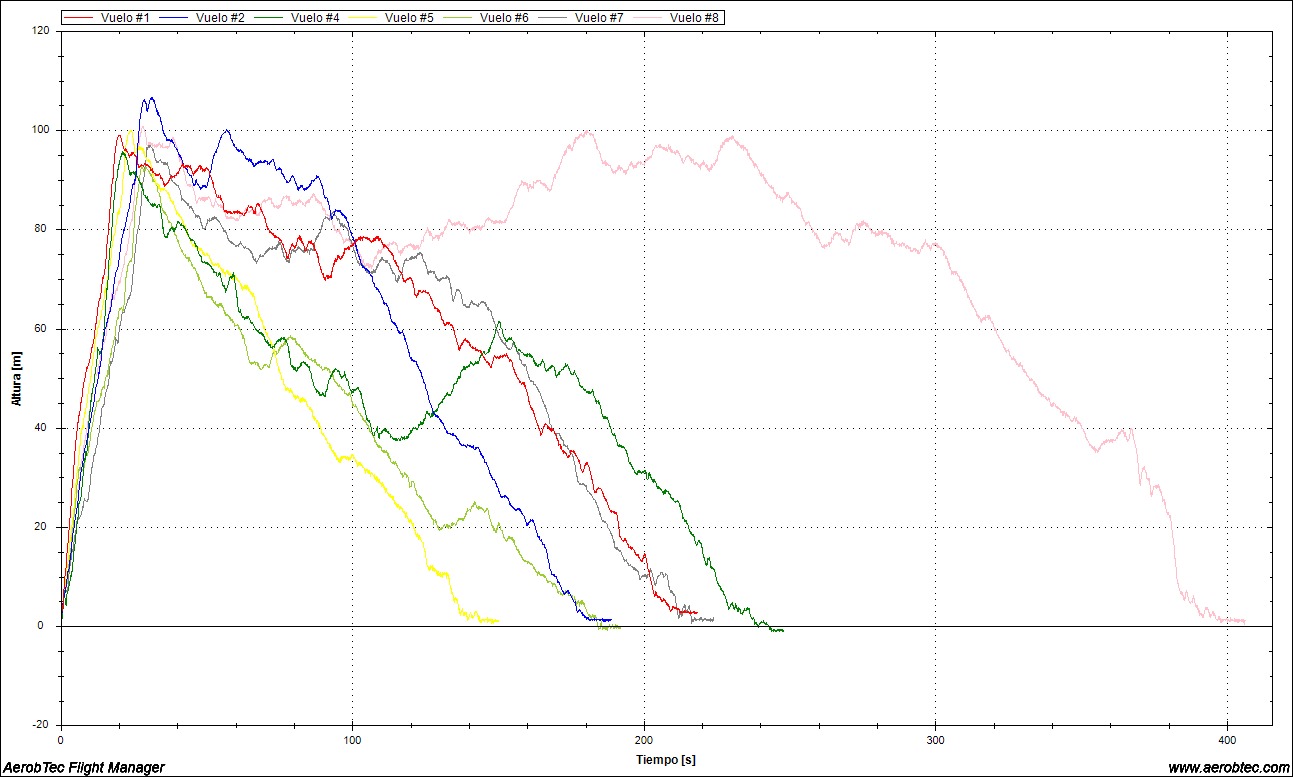The height and width of the screenshot is (777, 1293).
Task: Click the blue curve's highest peak
Action: [x=151, y=98]
